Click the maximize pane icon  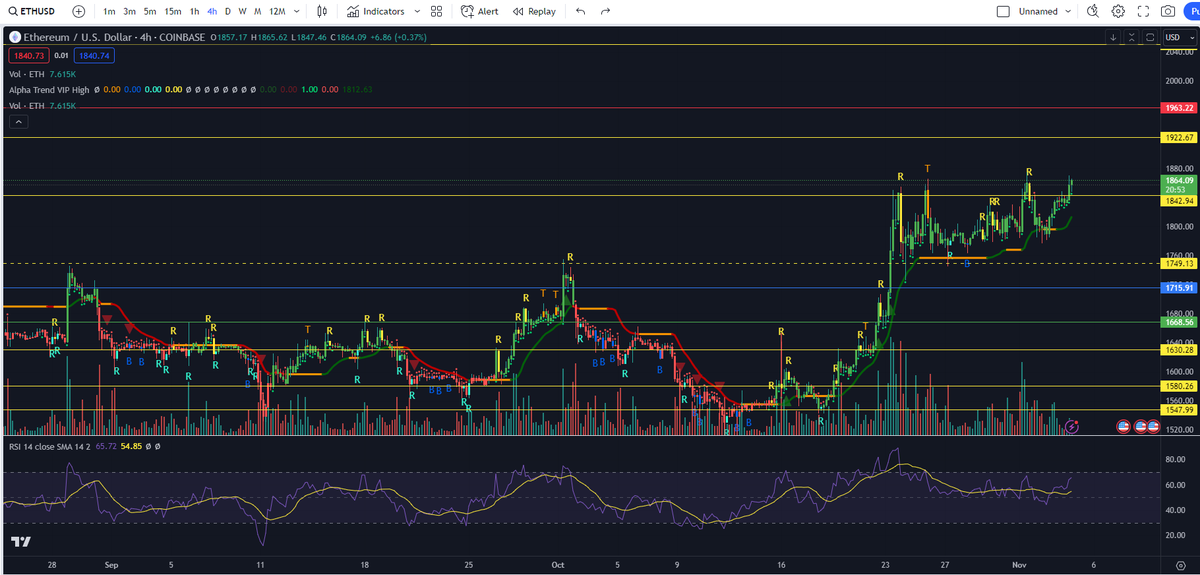coord(1148,37)
